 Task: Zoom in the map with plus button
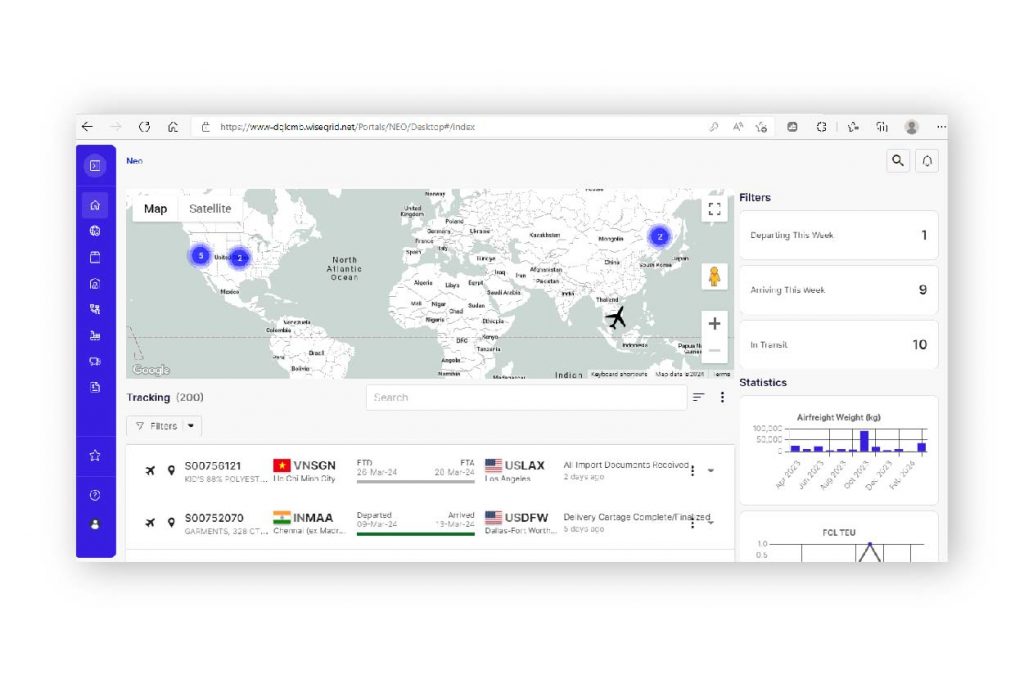714,324
